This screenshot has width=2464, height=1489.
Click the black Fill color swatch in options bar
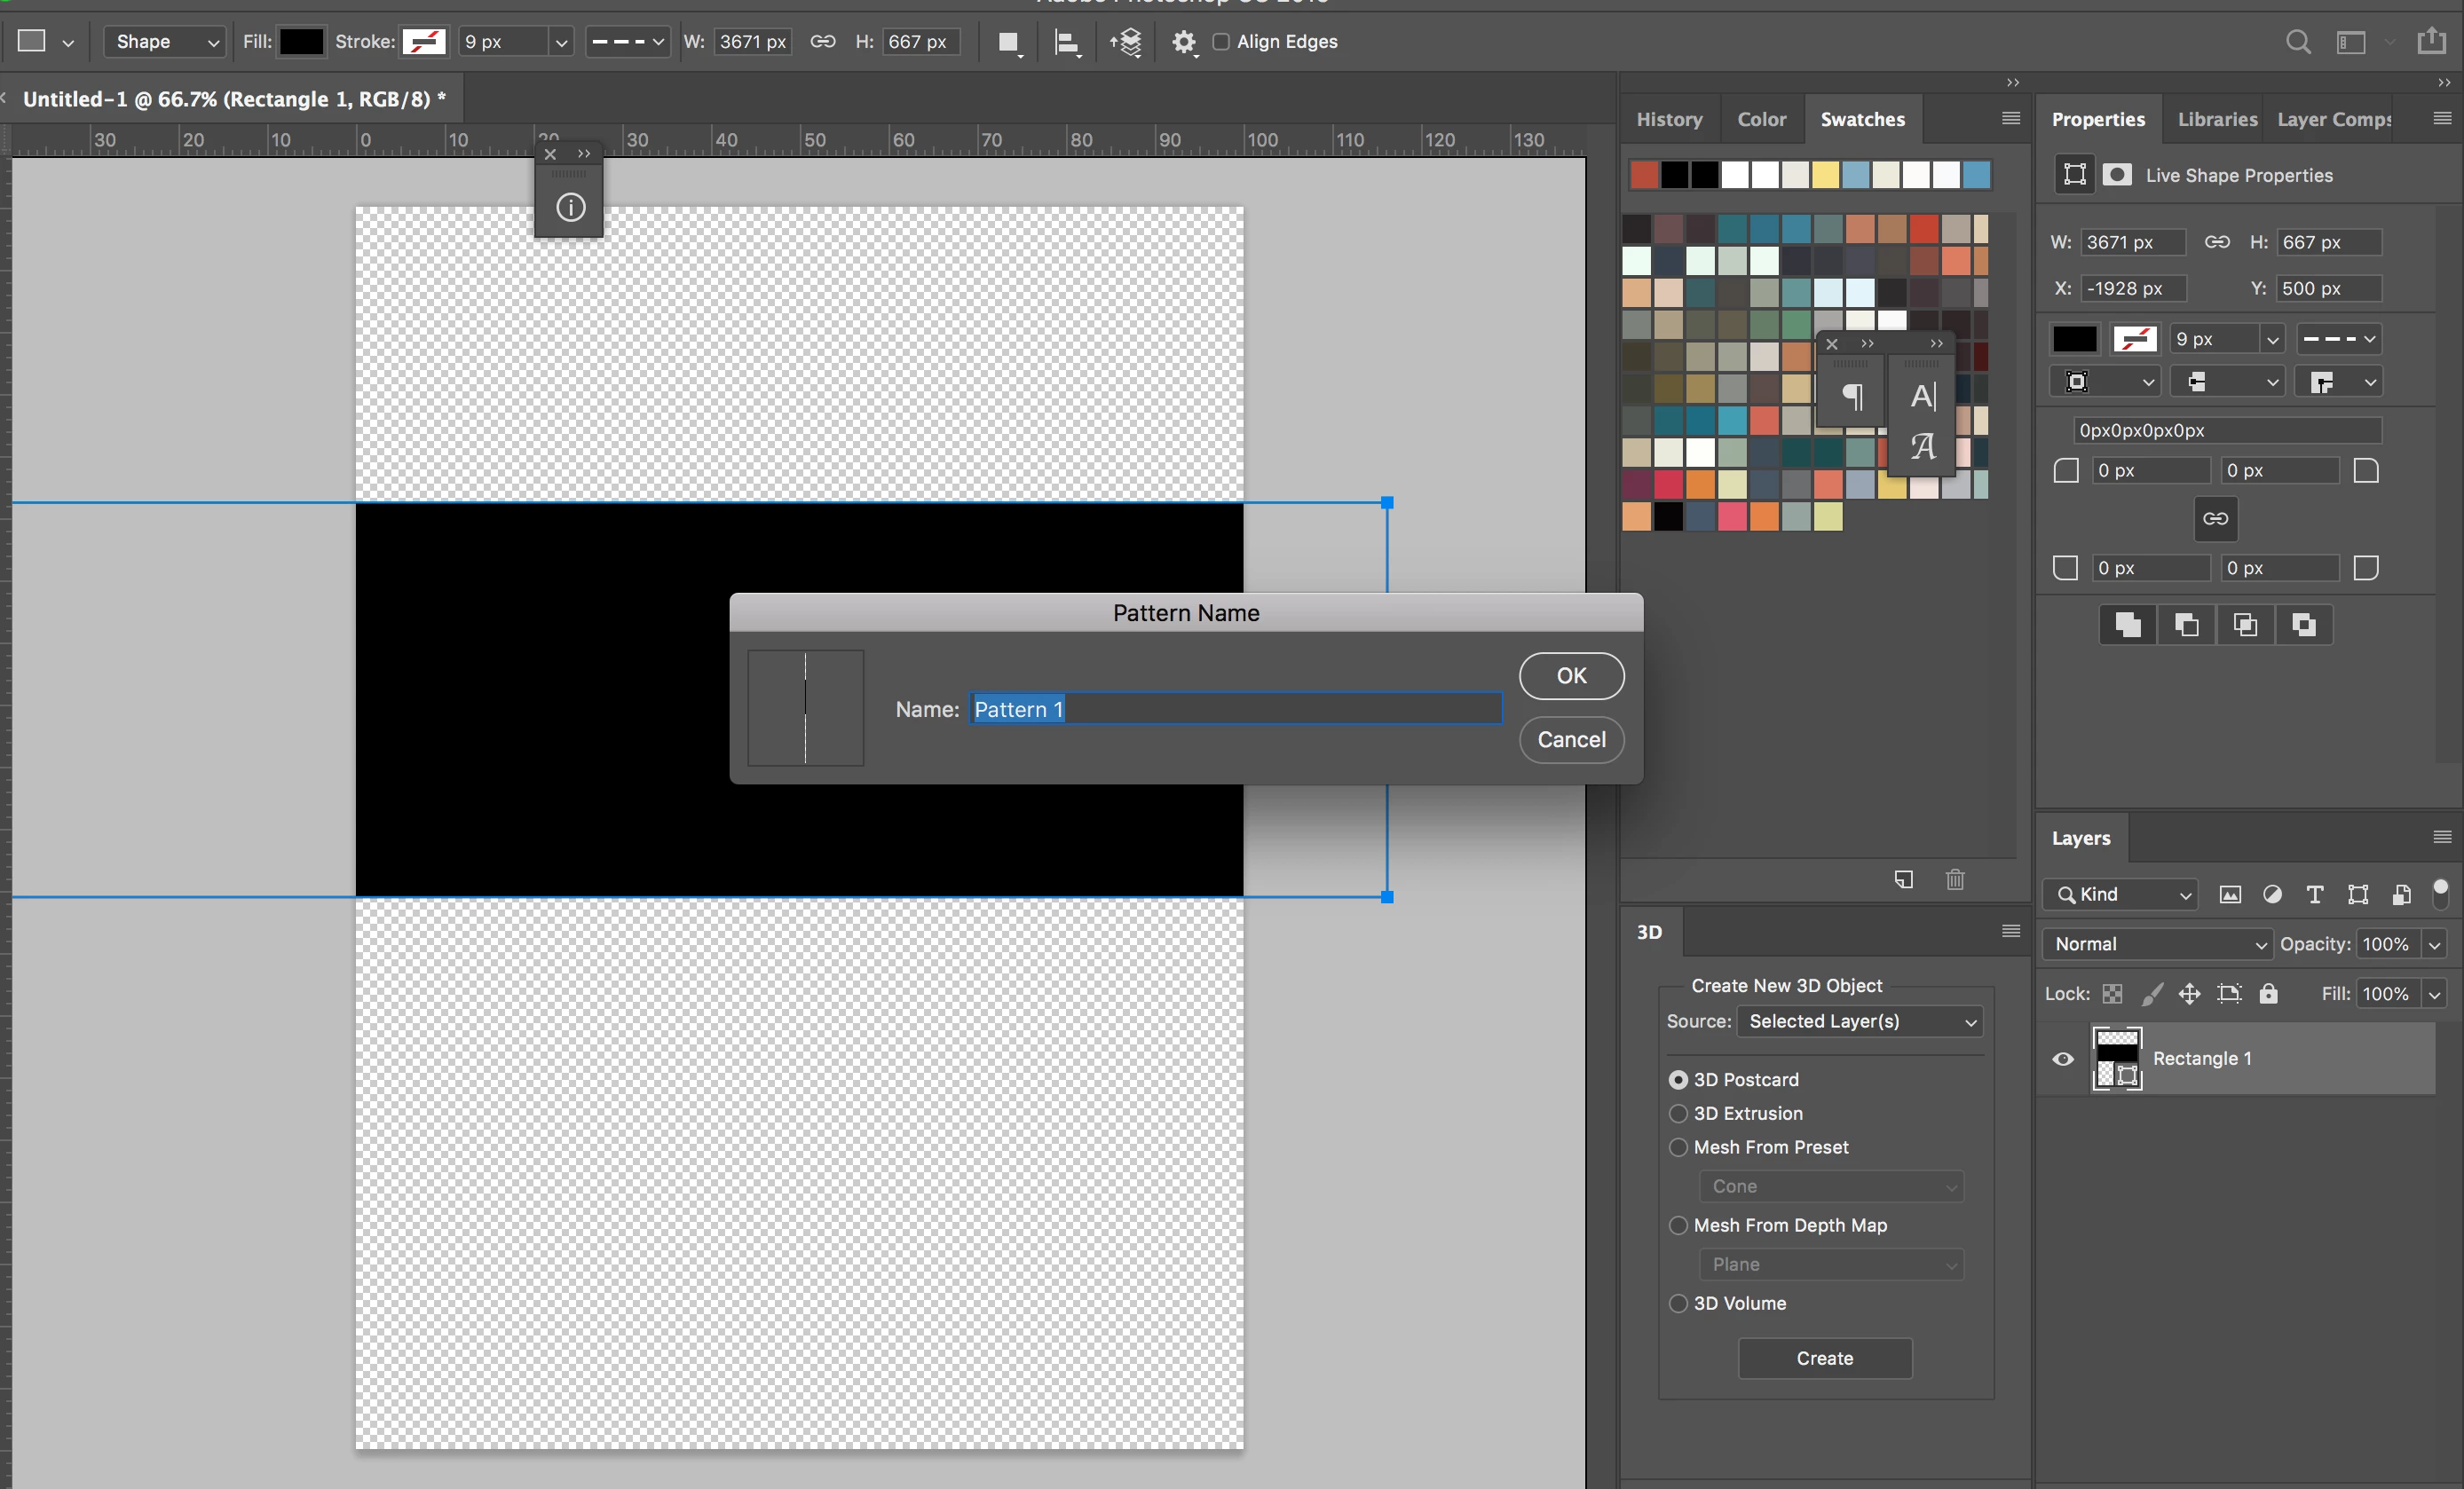(301, 42)
